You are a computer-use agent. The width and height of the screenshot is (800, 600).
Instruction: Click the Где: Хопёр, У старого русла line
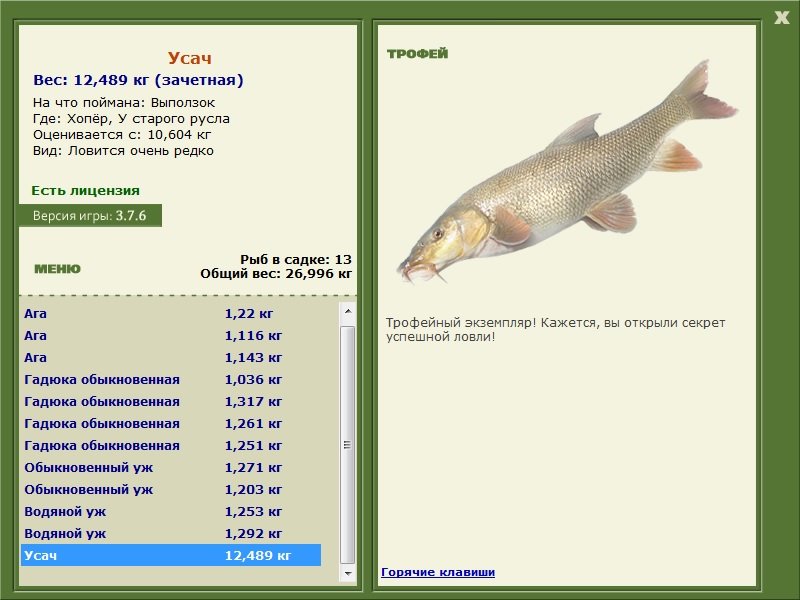(x=131, y=119)
